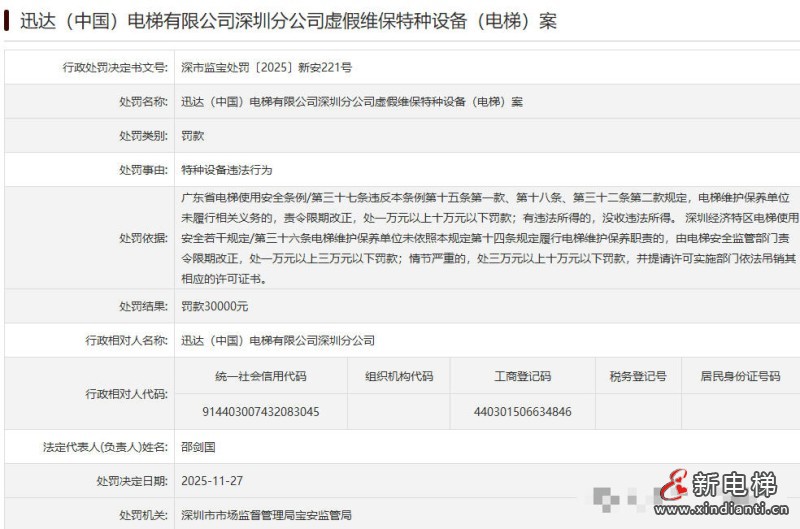Select legal representative name 邵剑国
The image size is (800, 529).
click(198, 446)
